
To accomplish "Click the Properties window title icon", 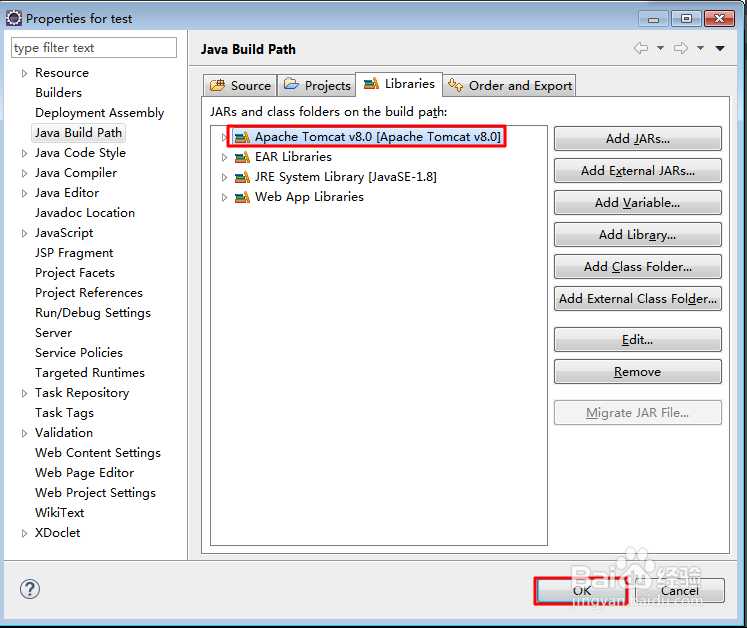I will tap(14, 18).
